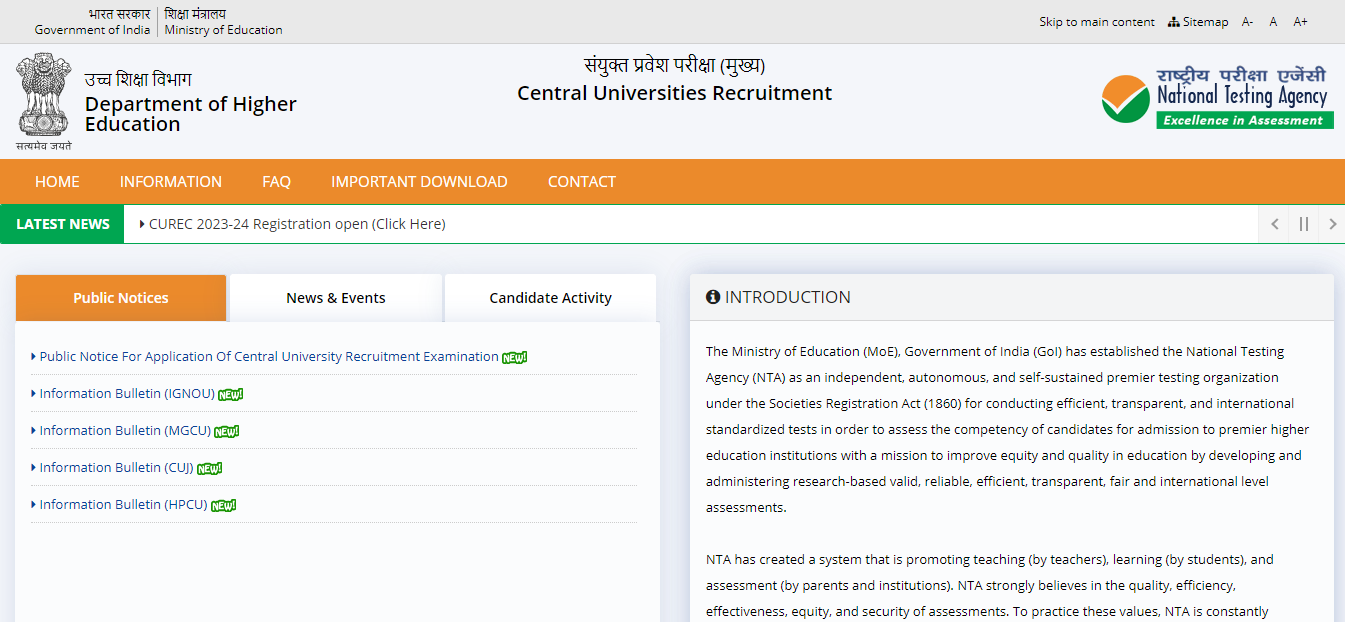Open CUREC 2023-24 Registration news link
This screenshot has height=622, width=1345.
[296, 224]
